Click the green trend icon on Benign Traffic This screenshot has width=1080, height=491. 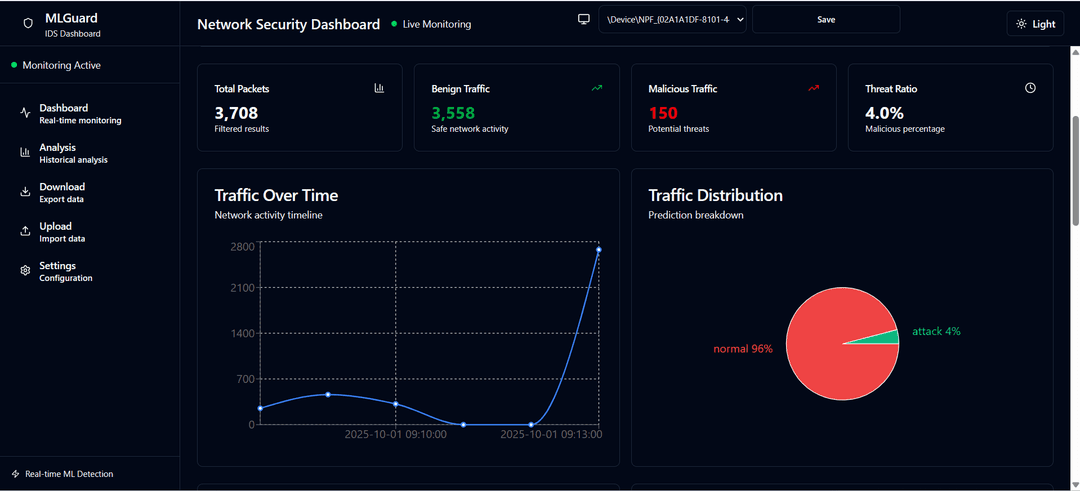[x=597, y=88]
